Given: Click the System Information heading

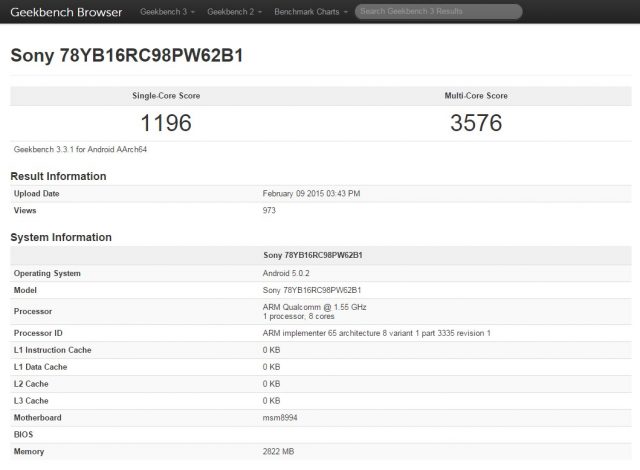Looking at the screenshot, I should [61, 237].
